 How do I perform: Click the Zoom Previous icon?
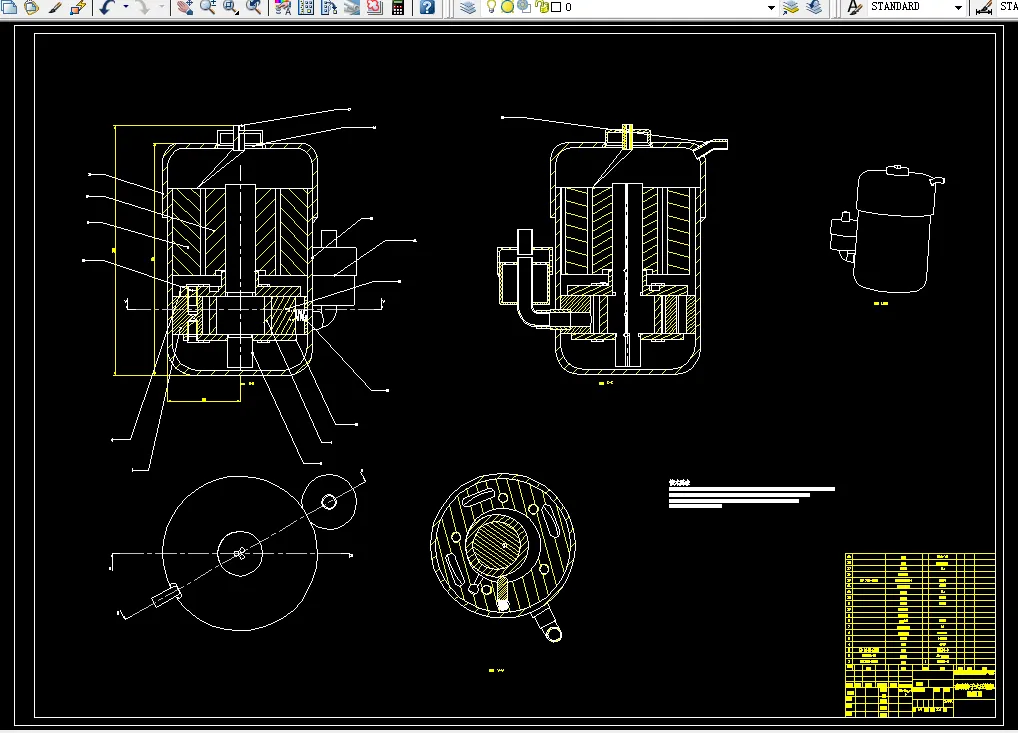(x=254, y=7)
